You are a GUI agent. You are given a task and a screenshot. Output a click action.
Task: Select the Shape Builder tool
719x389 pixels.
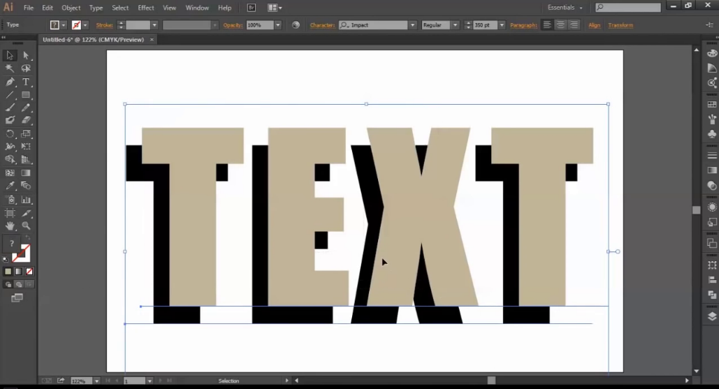point(10,160)
